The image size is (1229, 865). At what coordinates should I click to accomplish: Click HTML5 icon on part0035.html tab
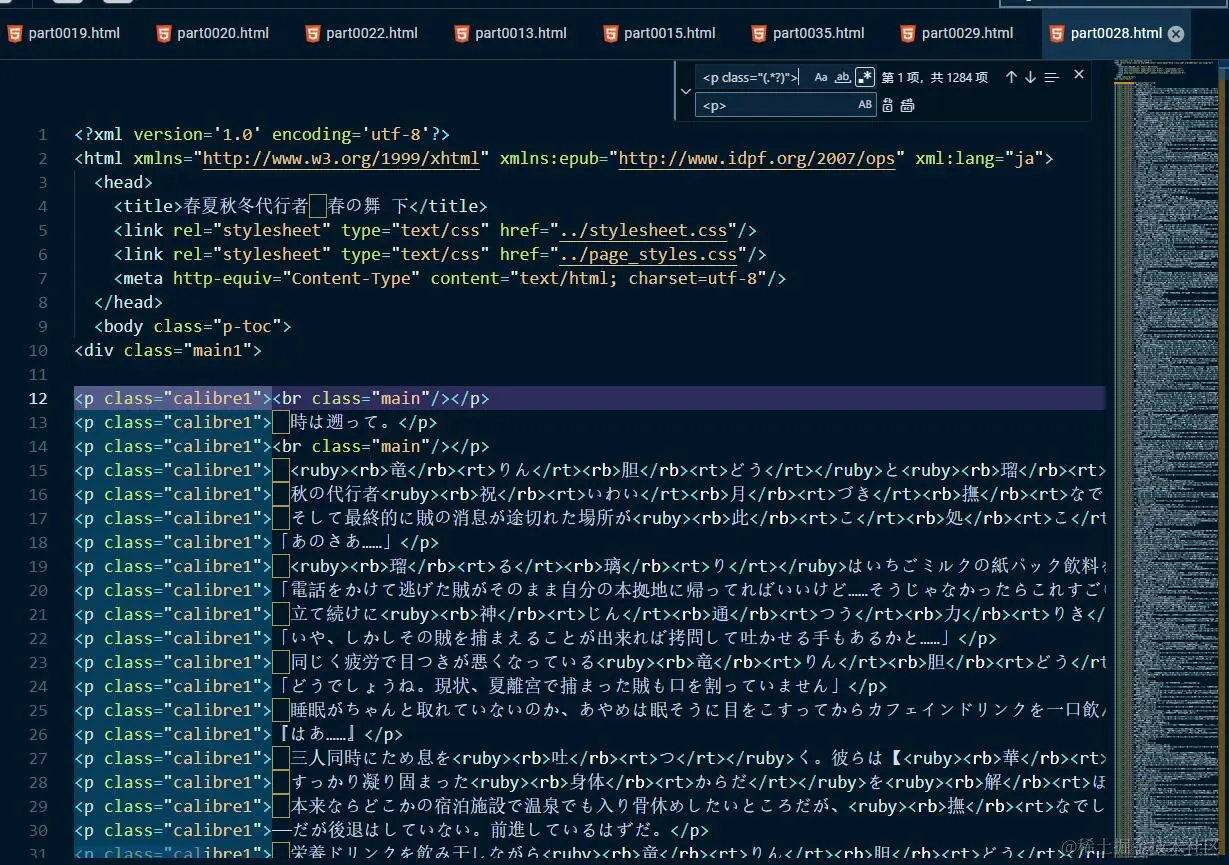coord(759,34)
